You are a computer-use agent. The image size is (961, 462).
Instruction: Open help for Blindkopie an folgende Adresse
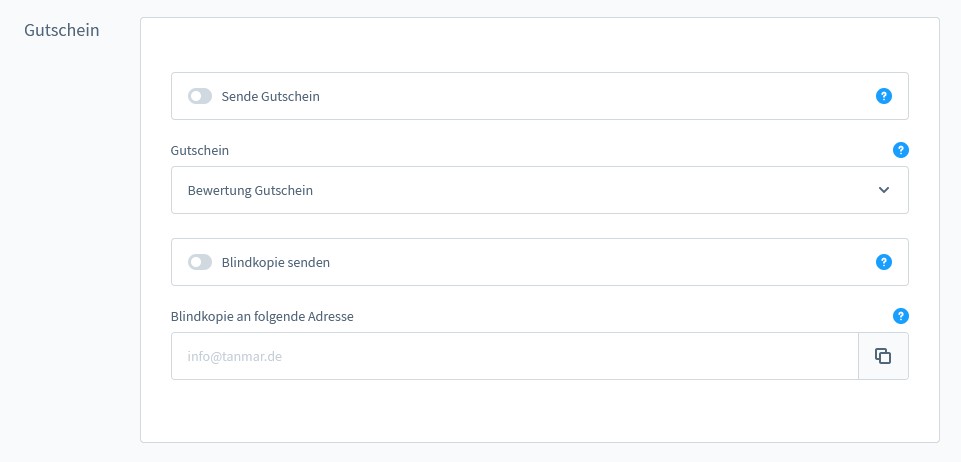(x=900, y=316)
